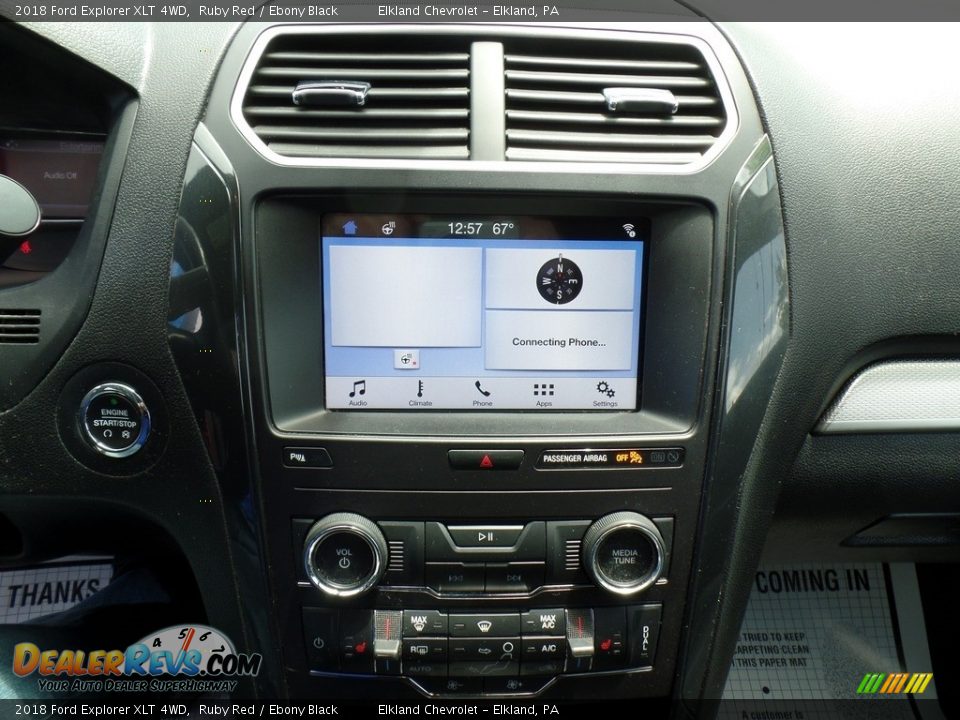Open the Apps tab

[x=544, y=393]
